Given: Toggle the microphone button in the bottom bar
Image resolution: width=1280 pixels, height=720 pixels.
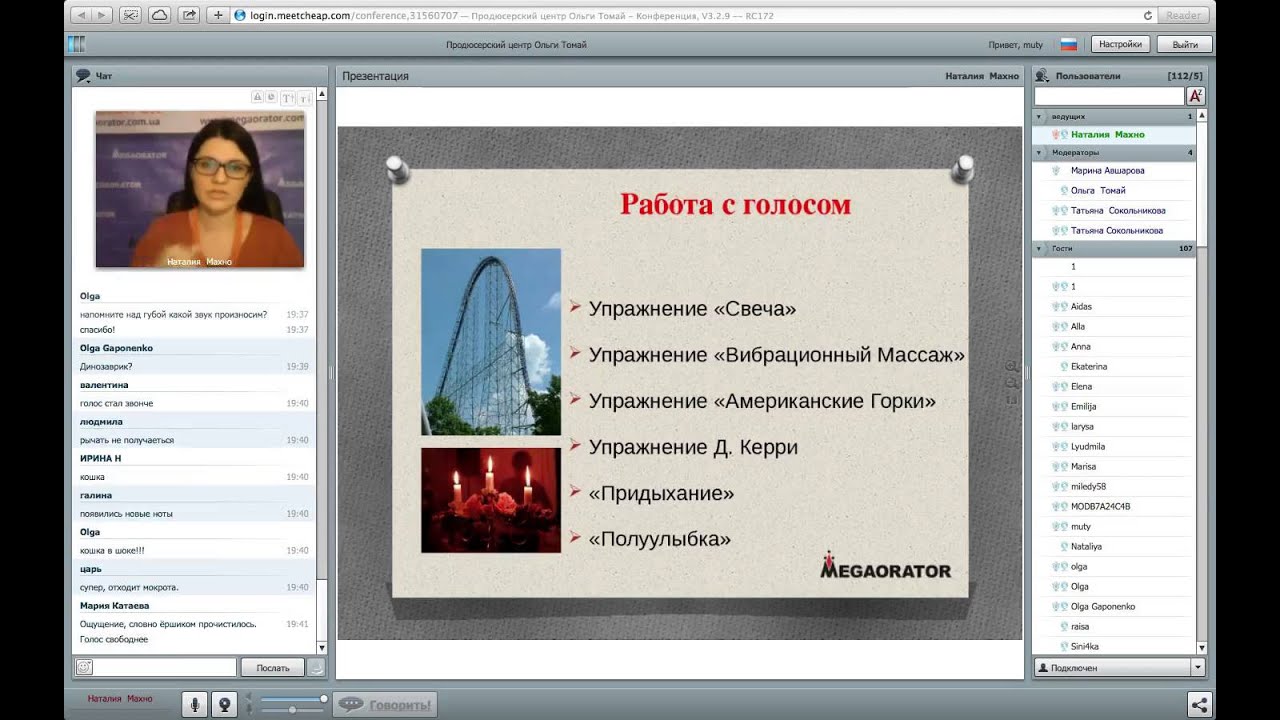Looking at the screenshot, I should click(195, 705).
